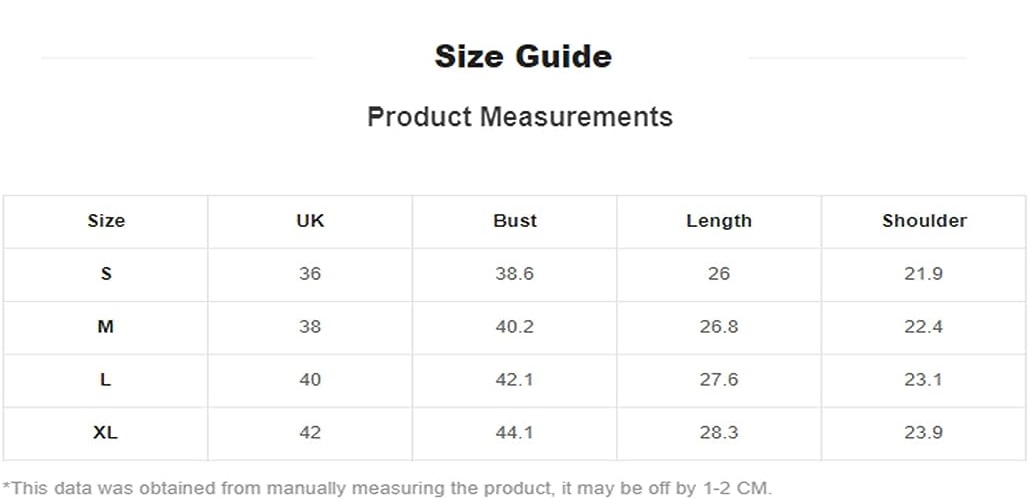Image resolution: width=1029 pixels, height=499 pixels.
Task: Click the S size row label
Action: [106, 274]
